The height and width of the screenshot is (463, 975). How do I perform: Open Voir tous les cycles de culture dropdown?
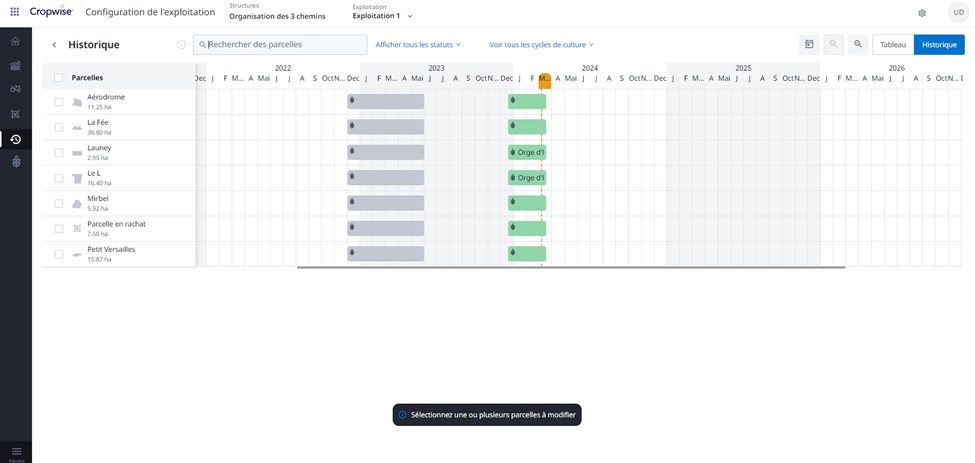(541, 45)
